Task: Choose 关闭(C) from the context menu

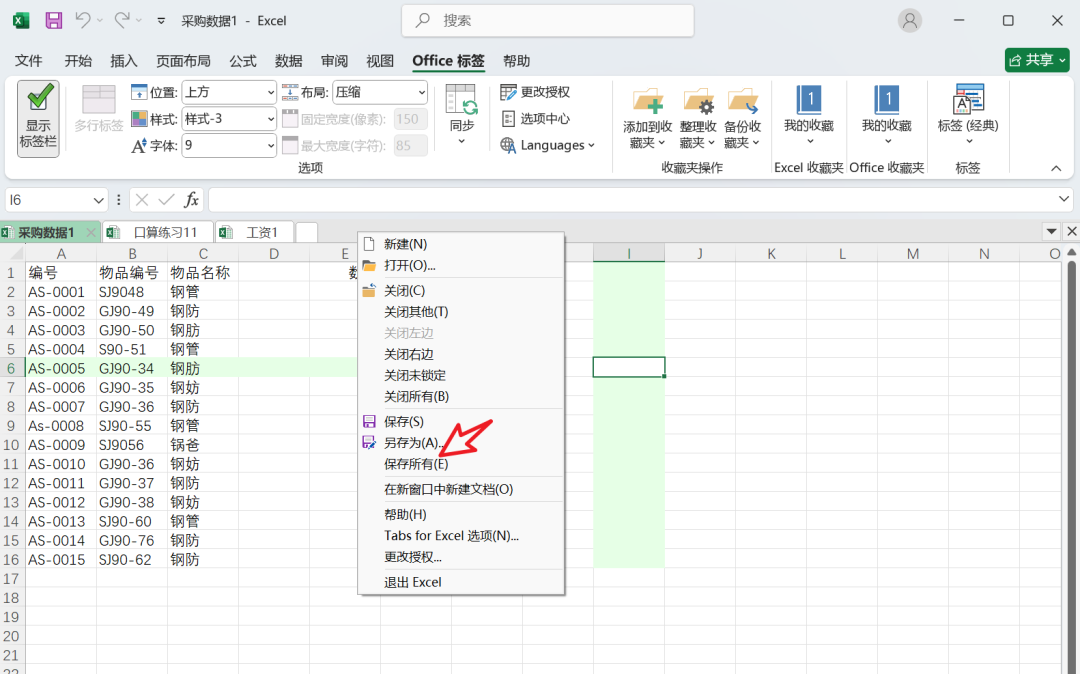Action: pos(461,291)
